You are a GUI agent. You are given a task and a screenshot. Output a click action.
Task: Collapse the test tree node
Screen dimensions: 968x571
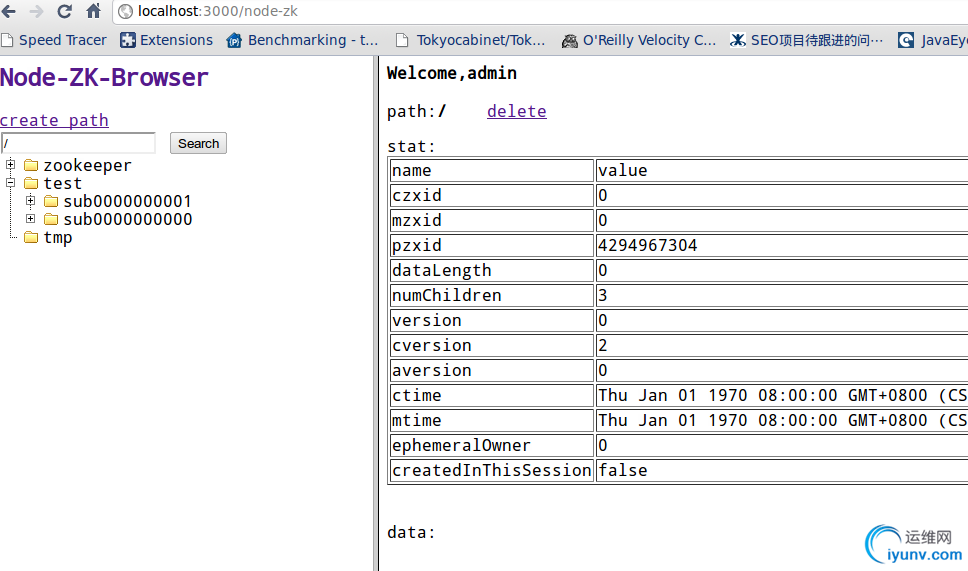pos(11,183)
